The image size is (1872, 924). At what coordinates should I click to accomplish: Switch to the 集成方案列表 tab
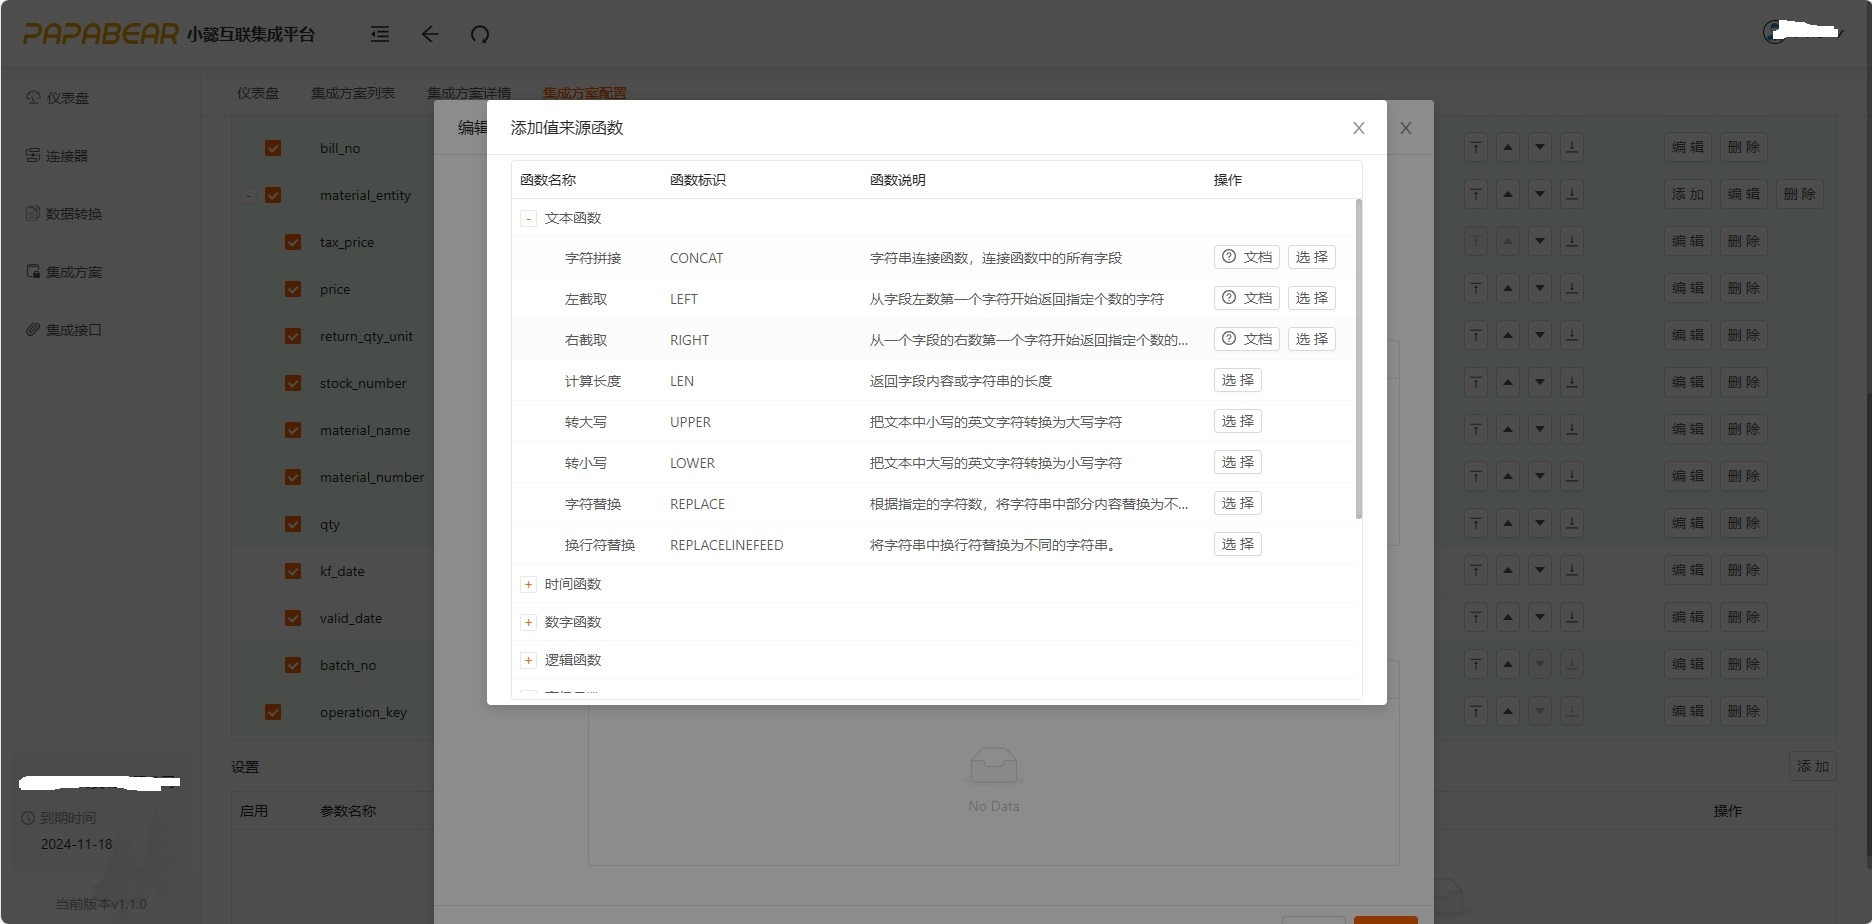(x=352, y=93)
